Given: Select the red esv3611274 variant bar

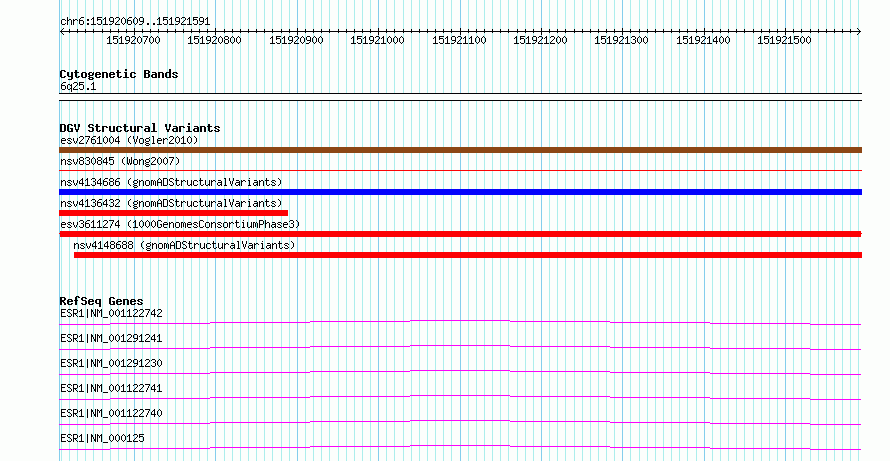Looking at the screenshot, I should point(460,234).
